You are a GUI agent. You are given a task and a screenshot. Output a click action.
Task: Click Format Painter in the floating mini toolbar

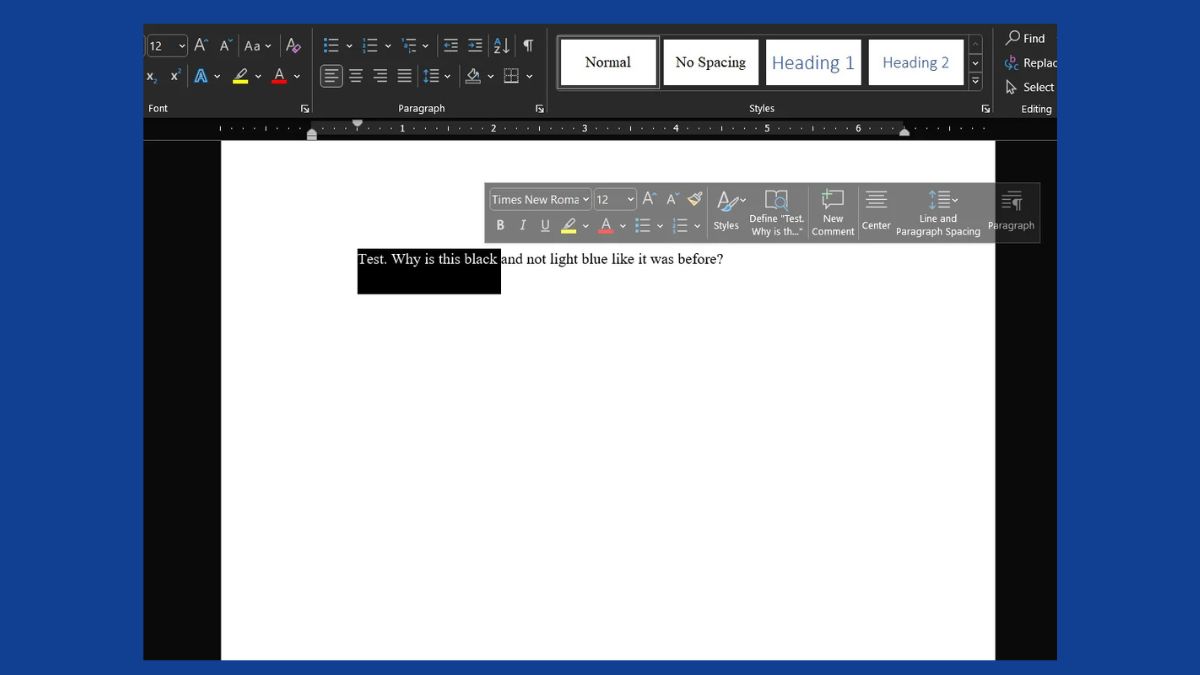pos(695,199)
